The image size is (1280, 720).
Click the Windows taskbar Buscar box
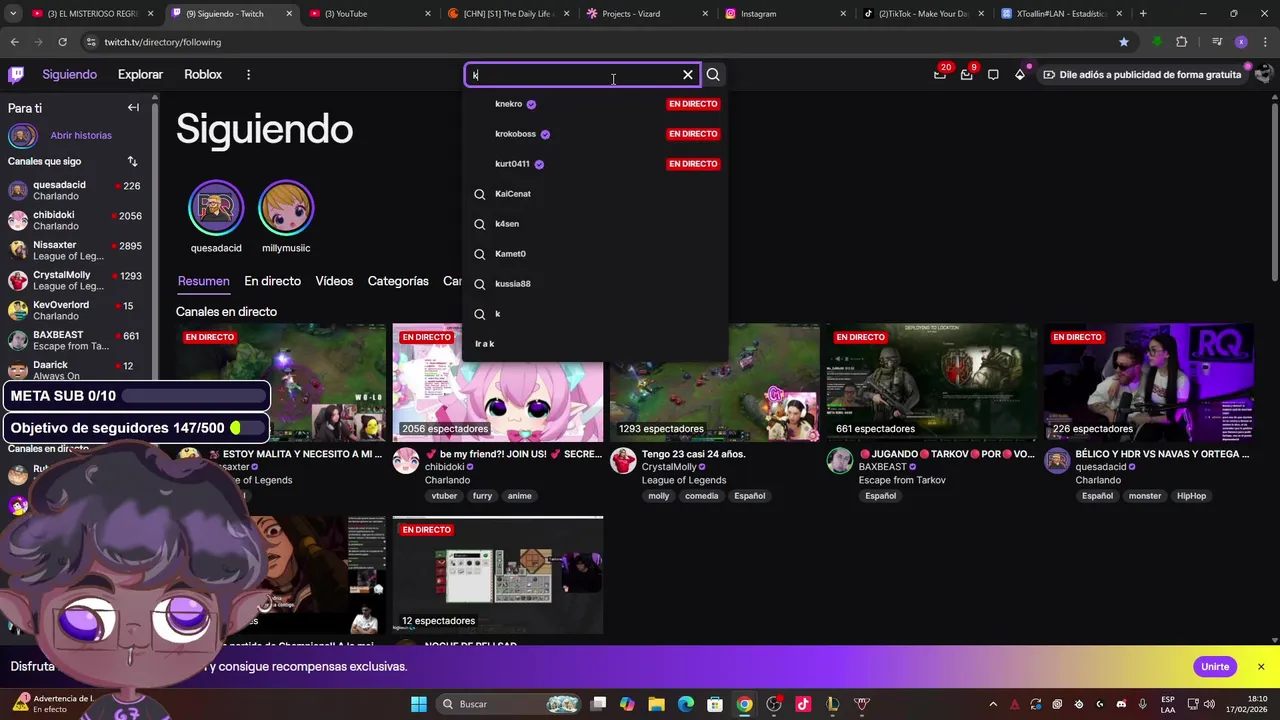(x=509, y=704)
